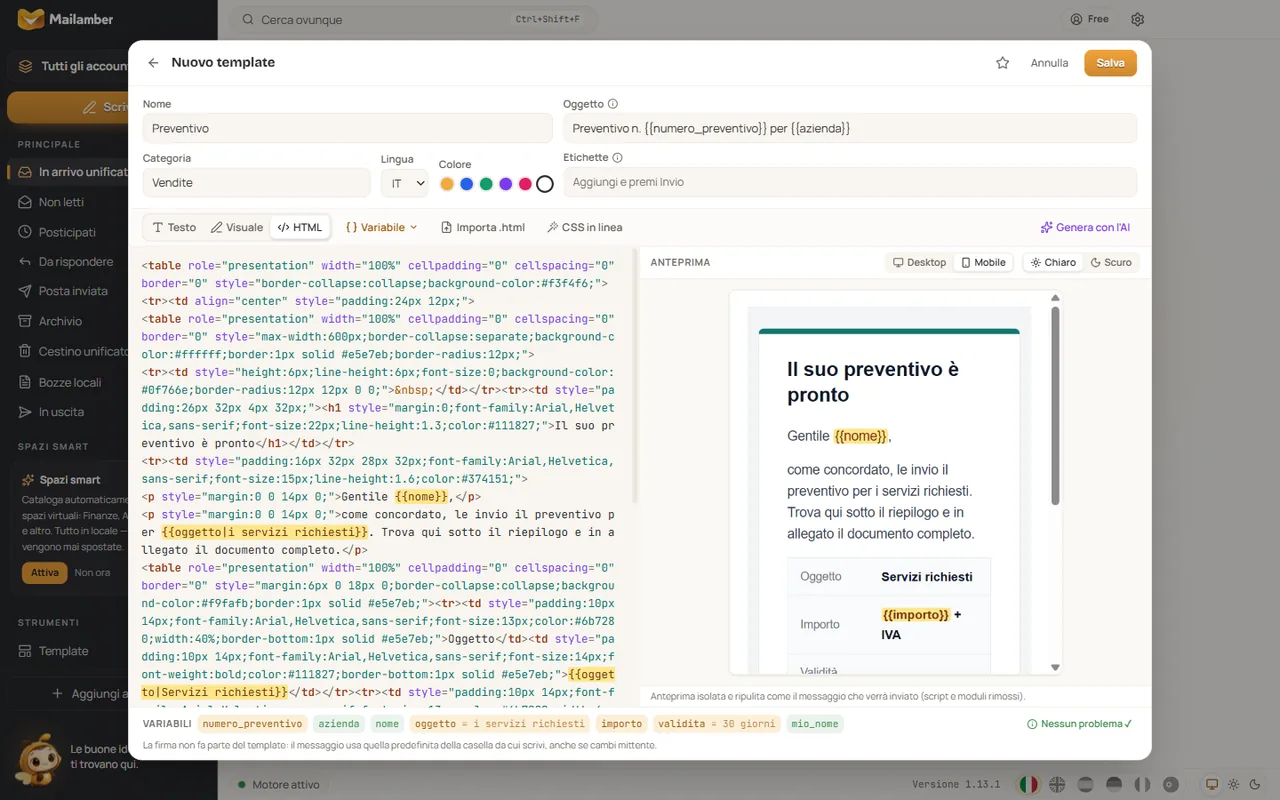Switch to light theme sun icon
The image size is (1280, 800).
(1234, 785)
